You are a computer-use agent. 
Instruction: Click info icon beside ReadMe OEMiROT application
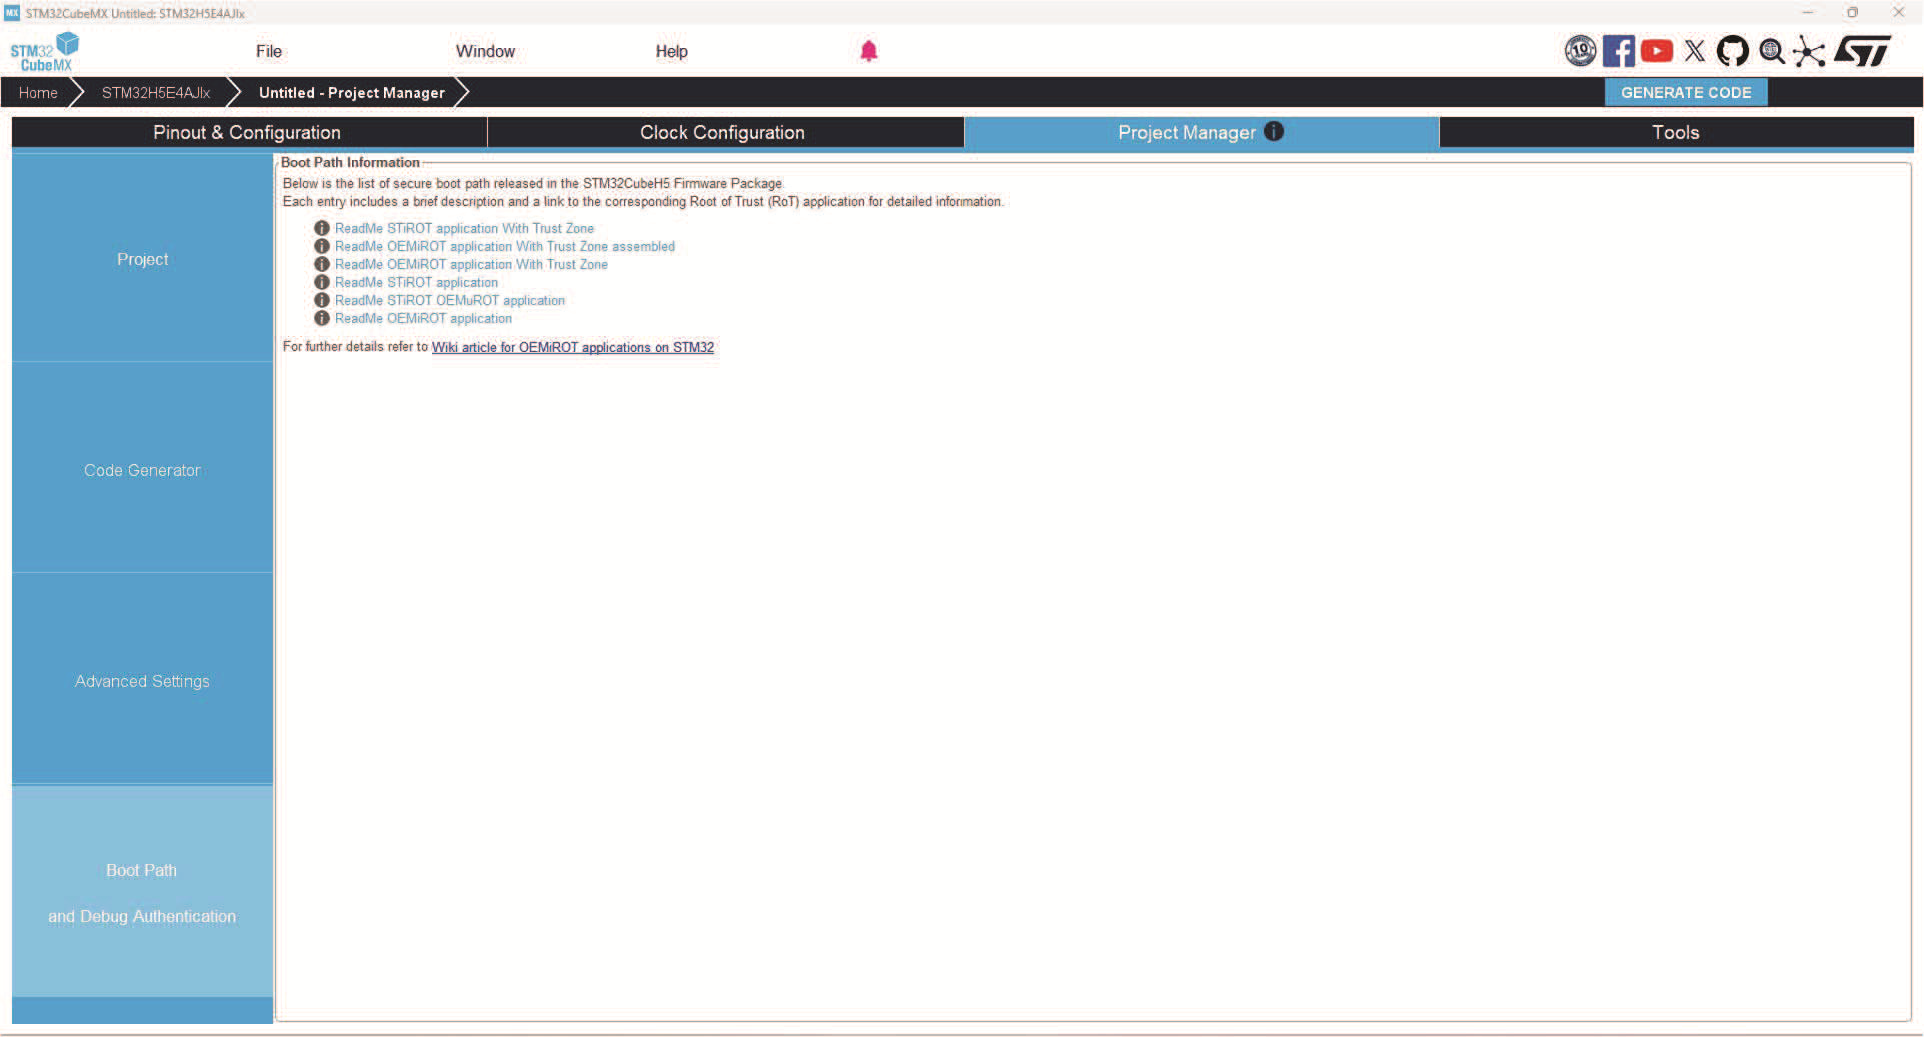coord(322,318)
